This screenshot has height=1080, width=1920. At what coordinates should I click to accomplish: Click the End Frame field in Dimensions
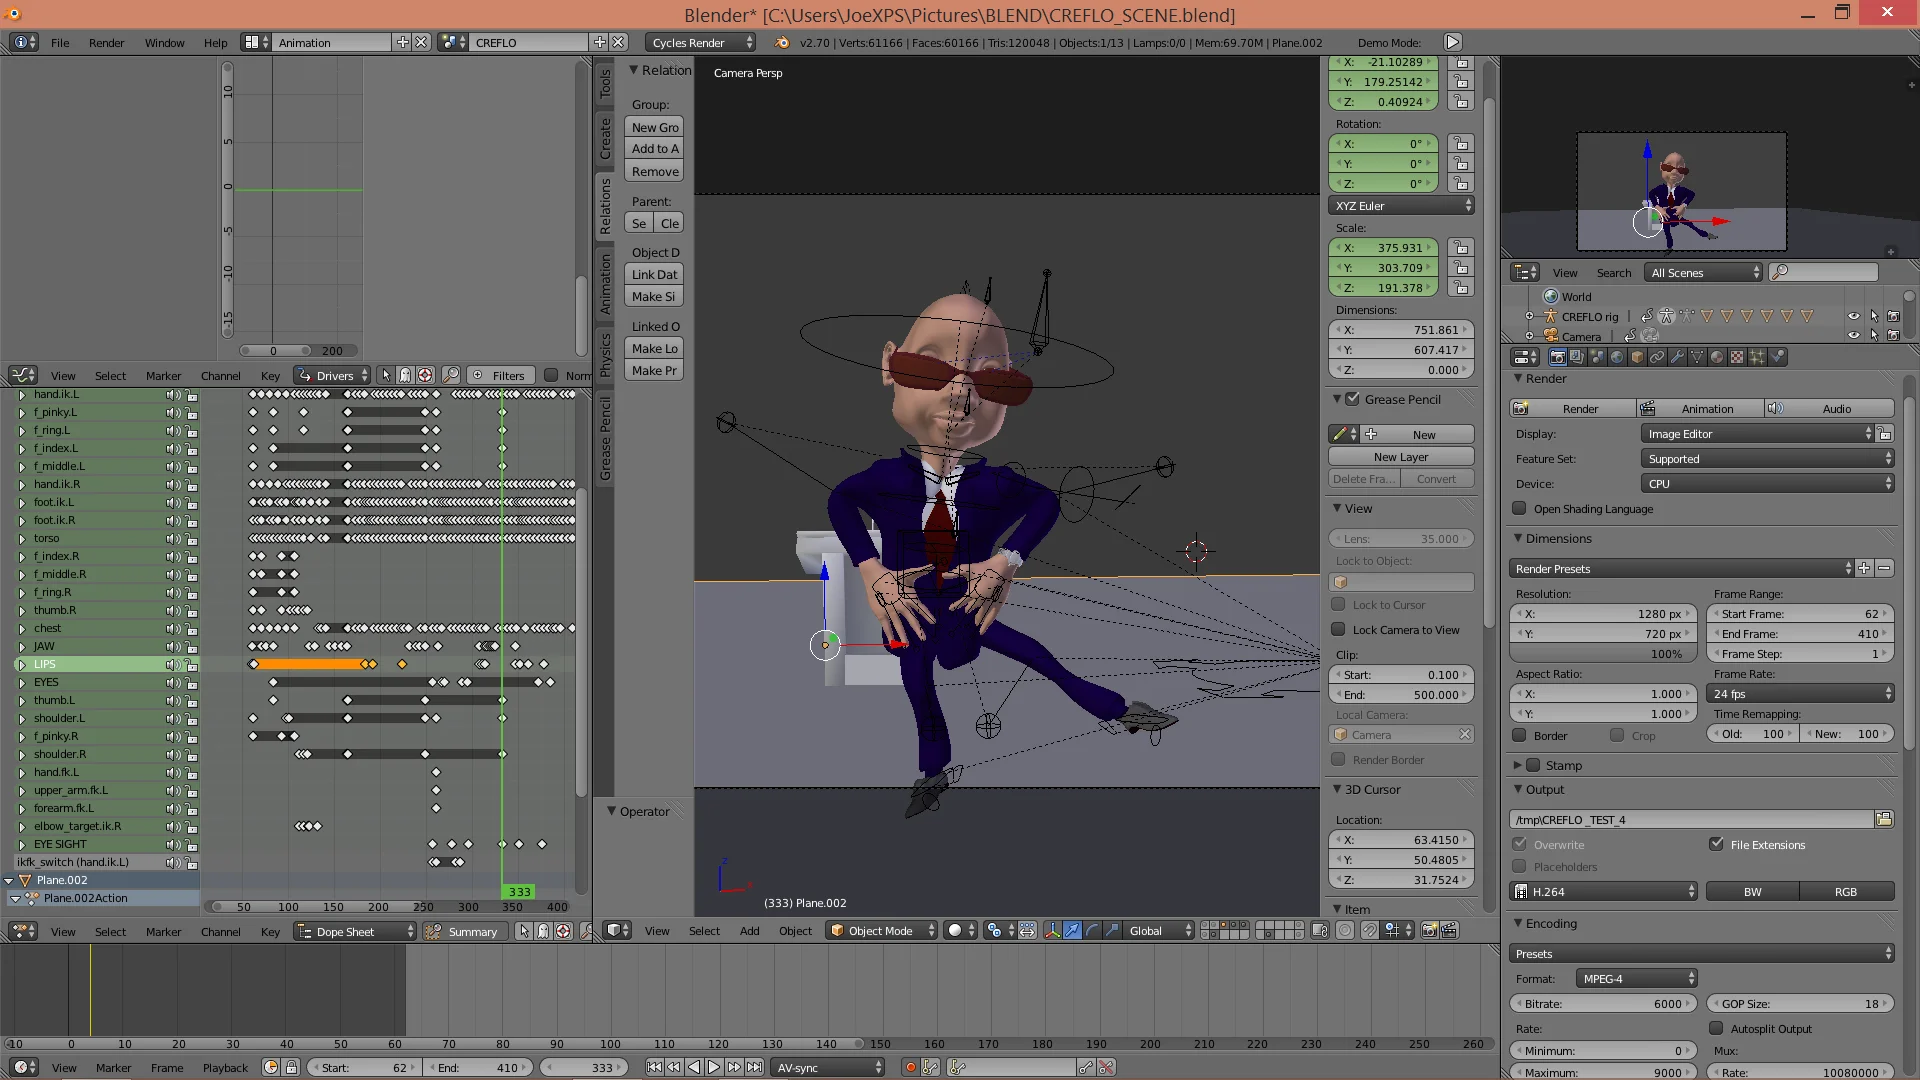(x=1798, y=634)
